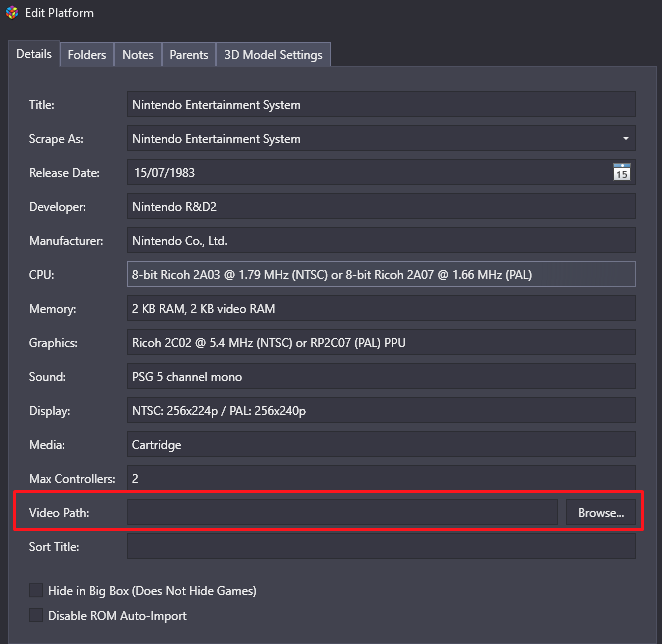Click Browse button for Video Path

pos(601,513)
